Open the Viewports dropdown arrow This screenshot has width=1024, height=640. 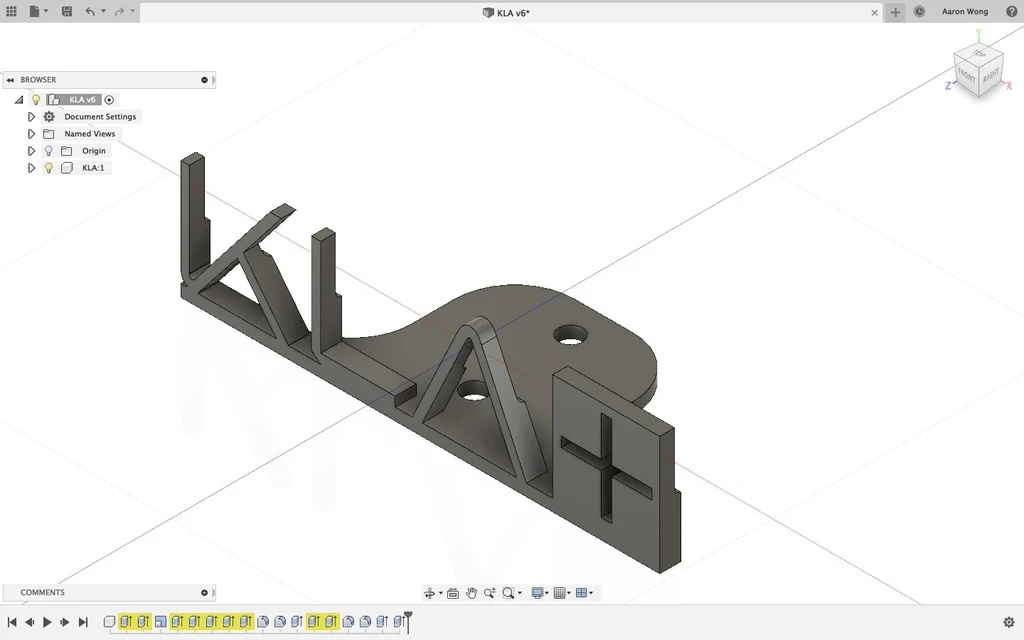(591, 593)
